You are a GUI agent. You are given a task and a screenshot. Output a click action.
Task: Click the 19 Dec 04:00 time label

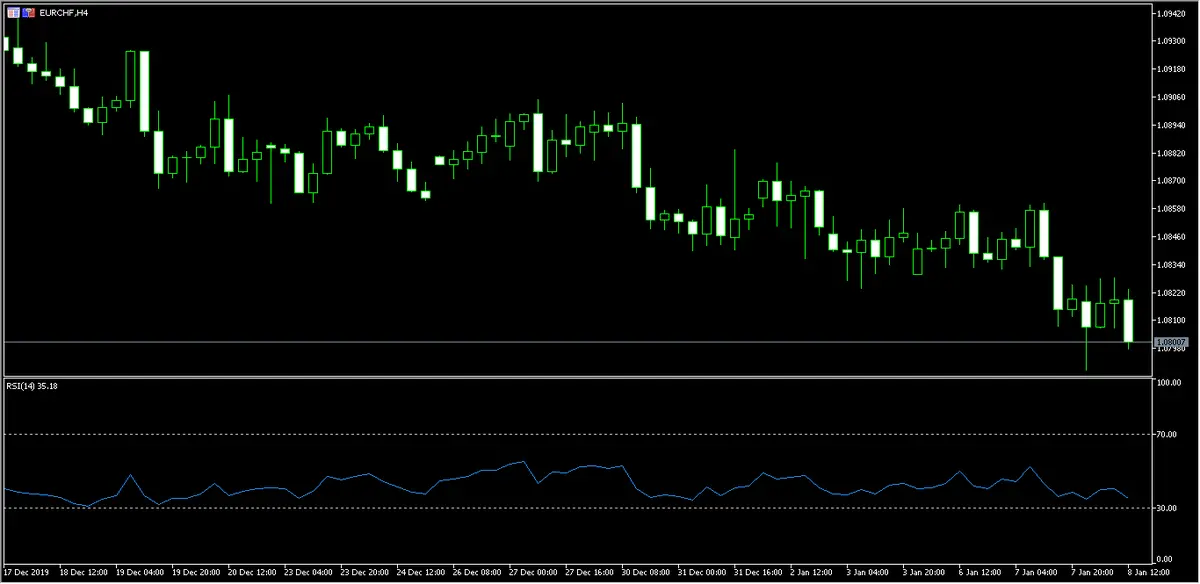coord(139,573)
